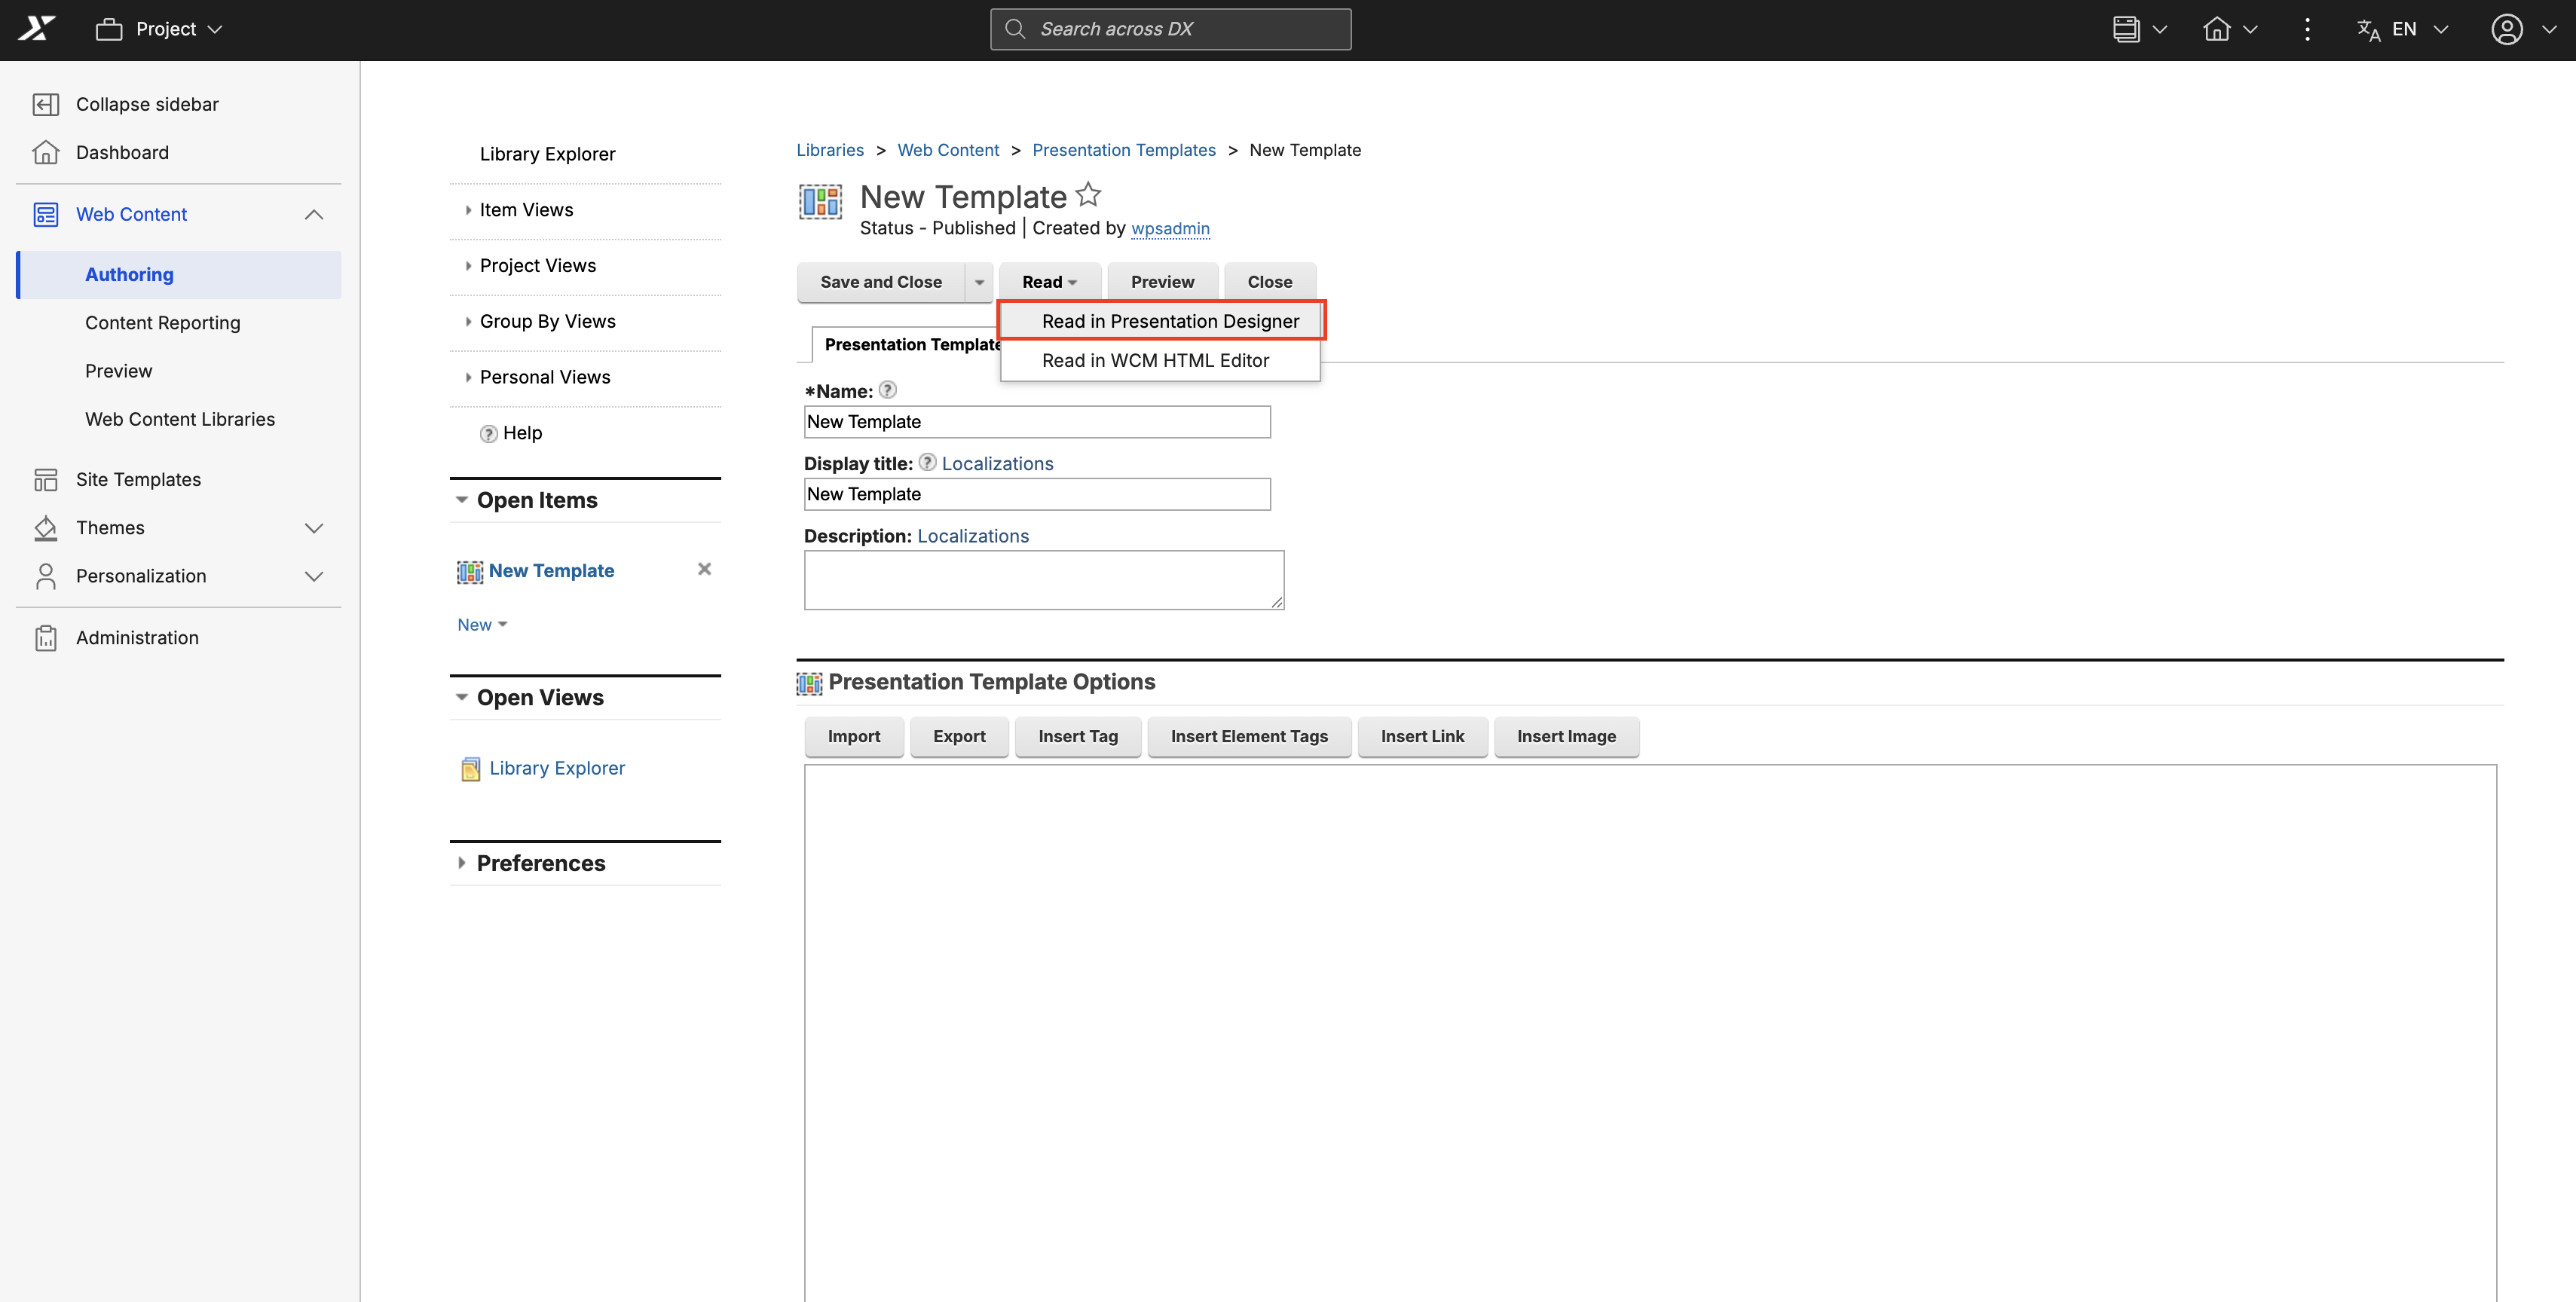Expand the Personalization section chevron
This screenshot has height=1302, width=2576.
[314, 576]
